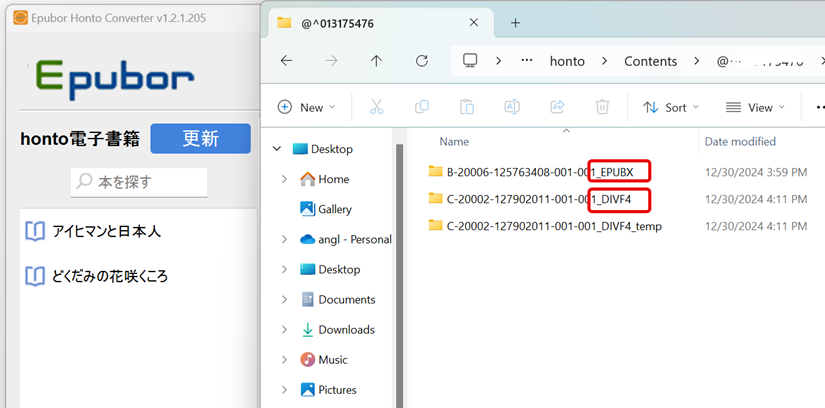Screen dimensions: 825x408
Task: Collapse the top Desktop tree node
Action: 277,149
